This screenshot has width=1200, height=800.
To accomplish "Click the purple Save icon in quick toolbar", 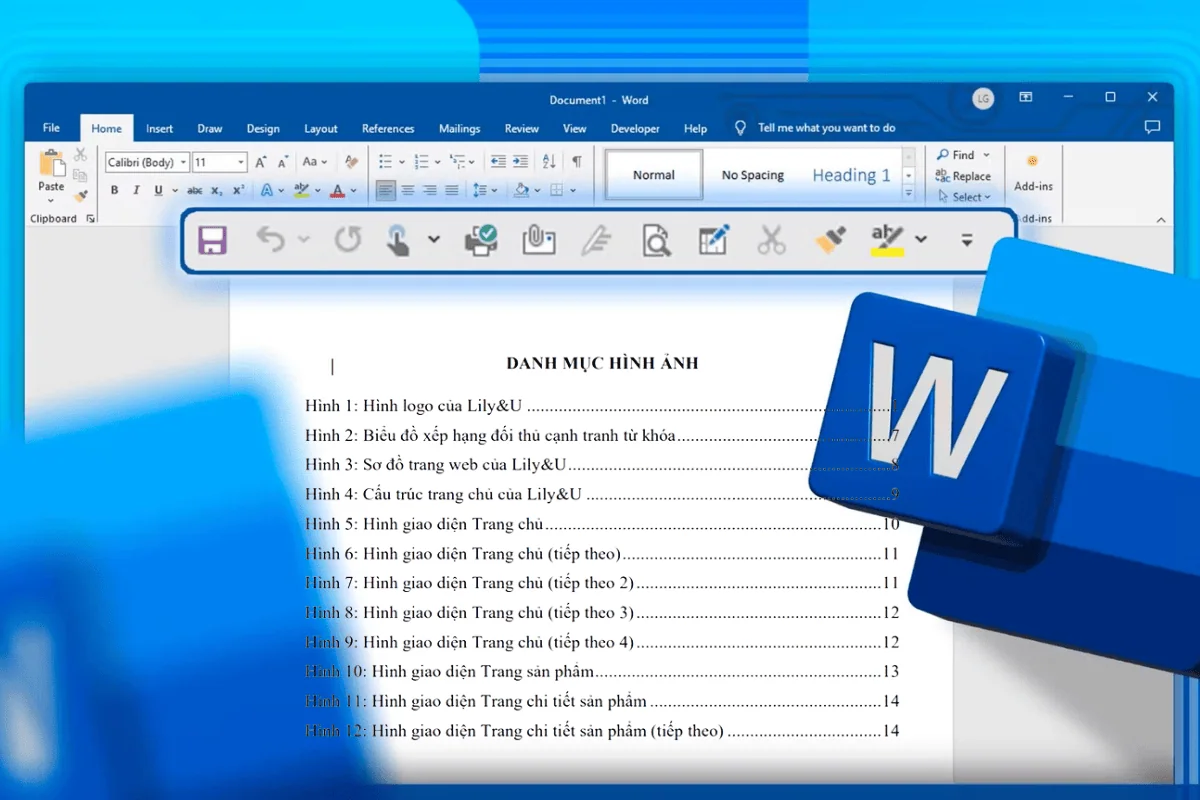I will [212, 240].
